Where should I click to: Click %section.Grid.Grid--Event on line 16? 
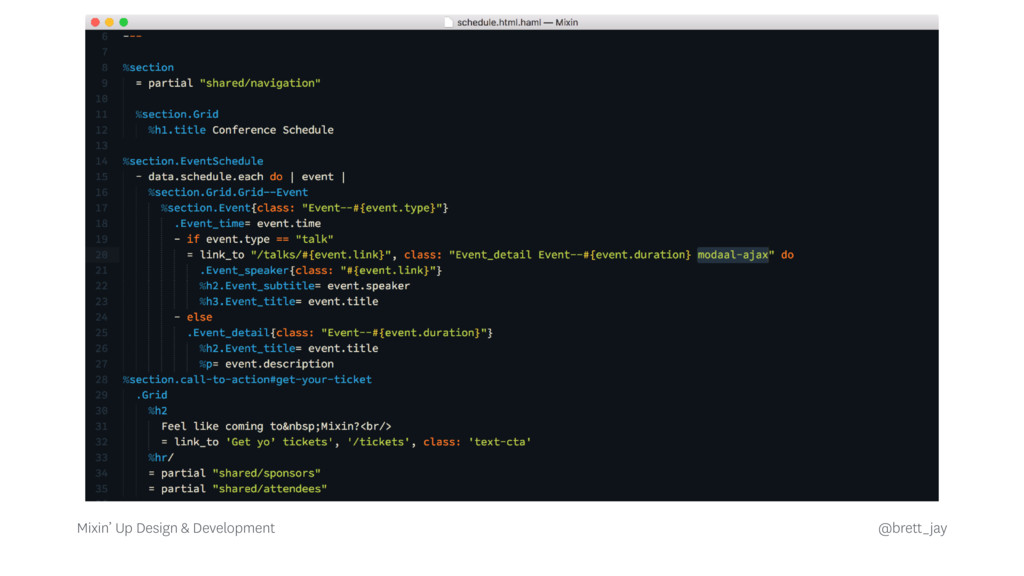(228, 193)
